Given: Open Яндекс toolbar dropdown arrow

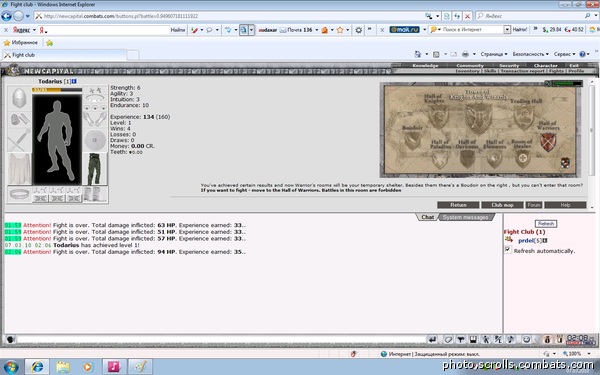Looking at the screenshot, I should [34, 30].
